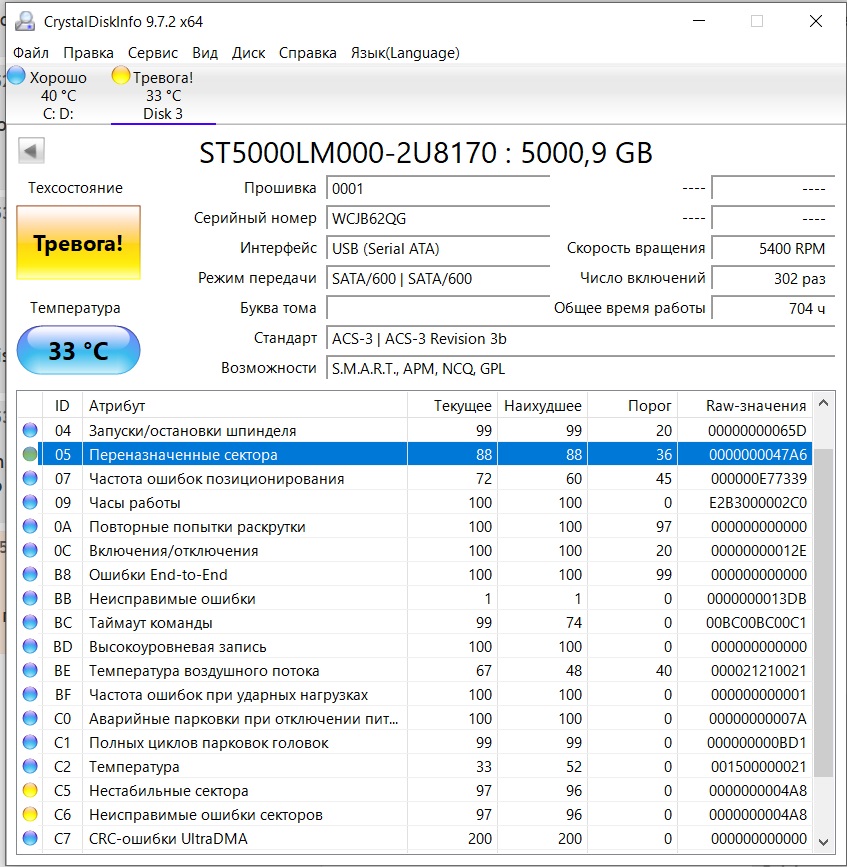Click the previous disk arrow button
Viewport: 847px width, 867px height.
pyautogui.click(x=31, y=150)
